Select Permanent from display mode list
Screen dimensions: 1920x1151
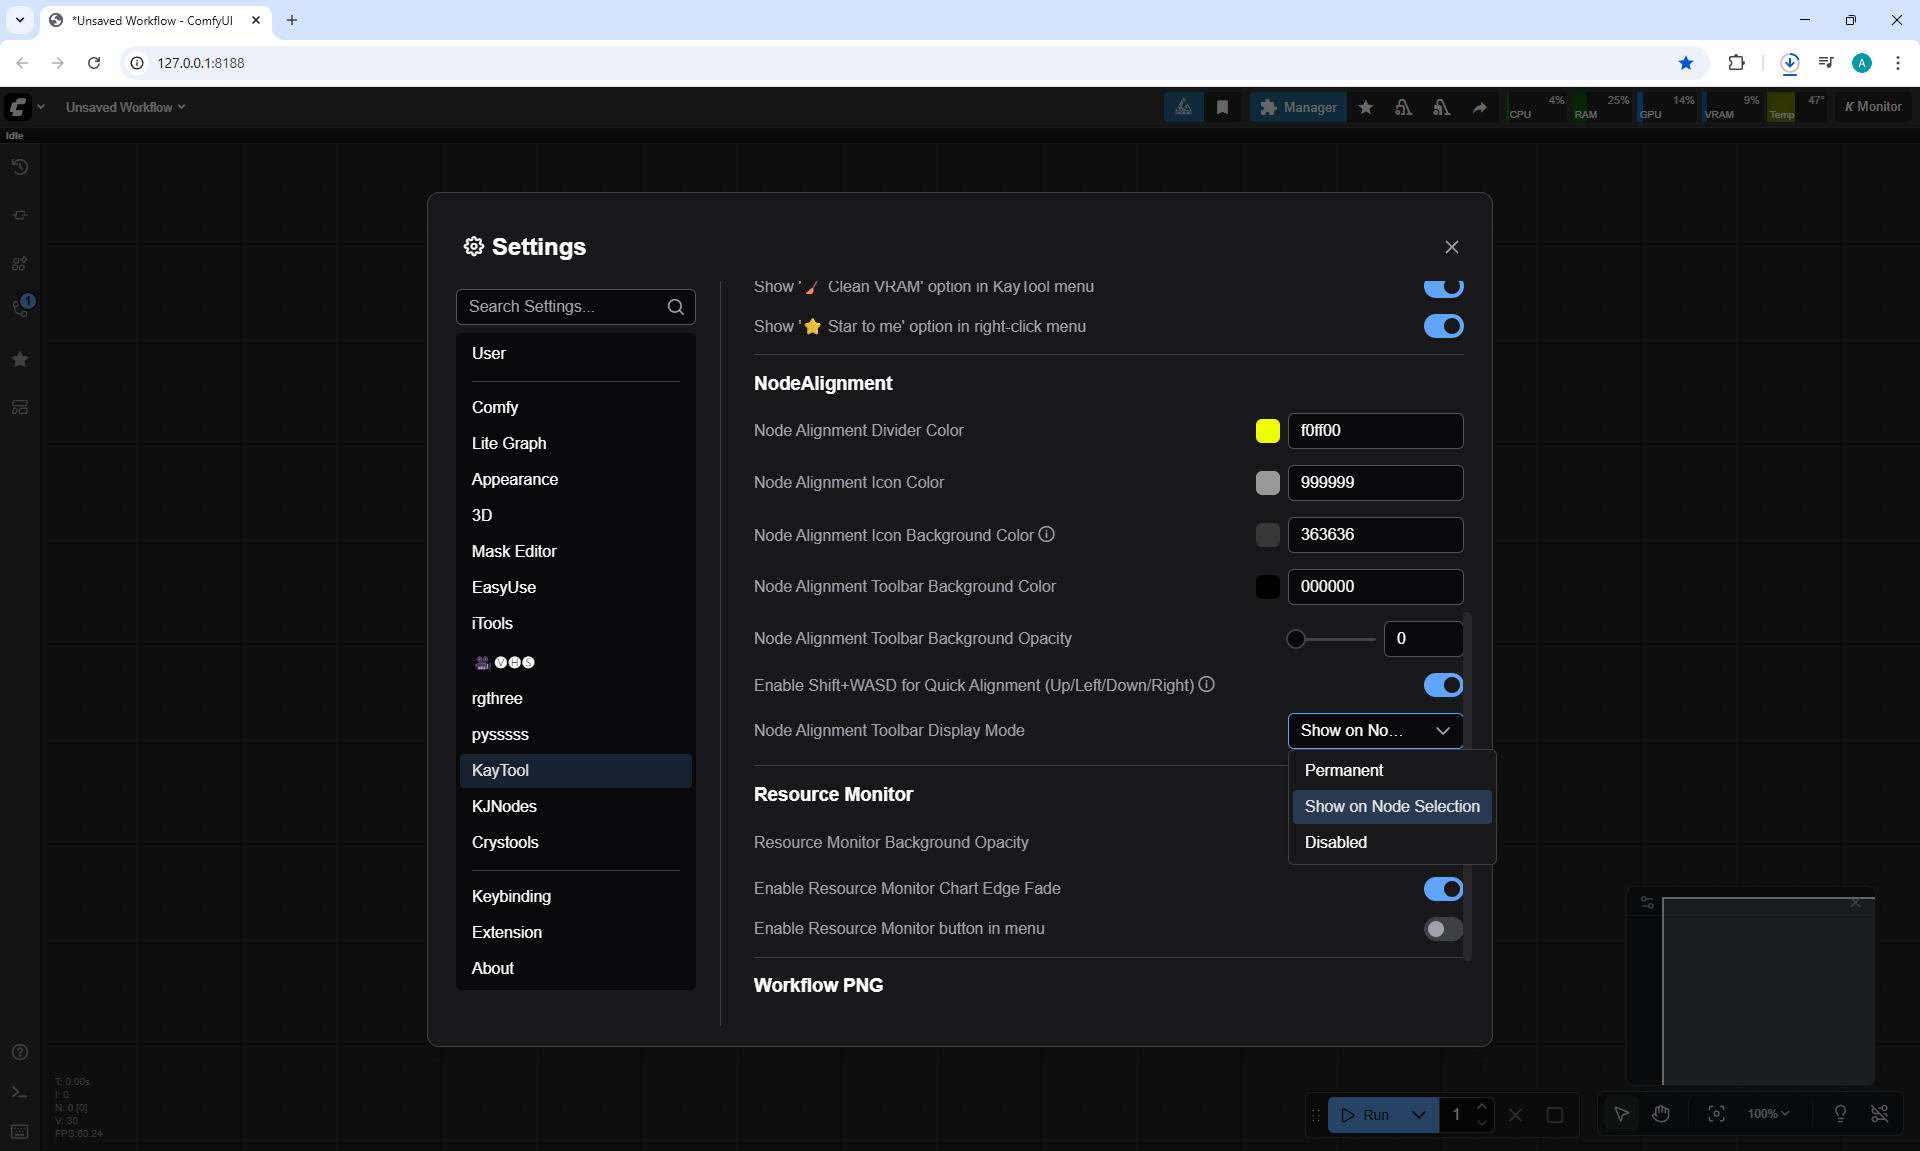click(1344, 770)
